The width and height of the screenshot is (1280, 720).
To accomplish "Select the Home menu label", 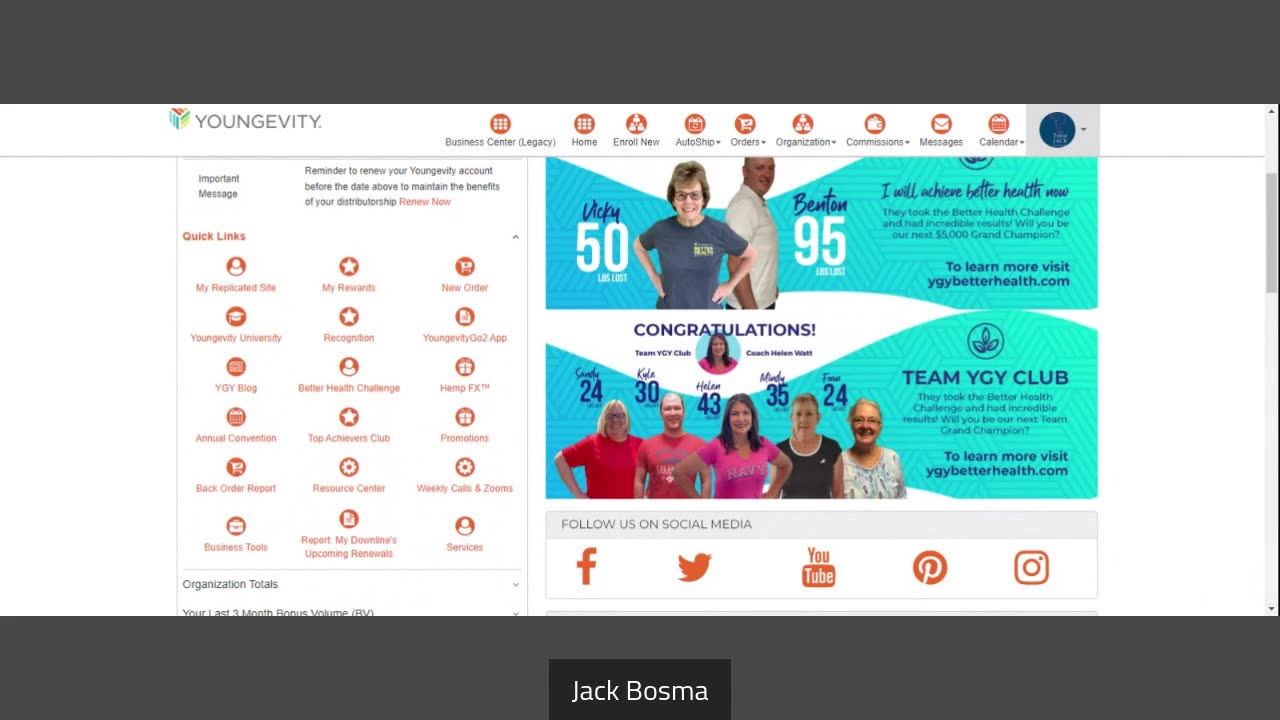I will (x=584, y=142).
